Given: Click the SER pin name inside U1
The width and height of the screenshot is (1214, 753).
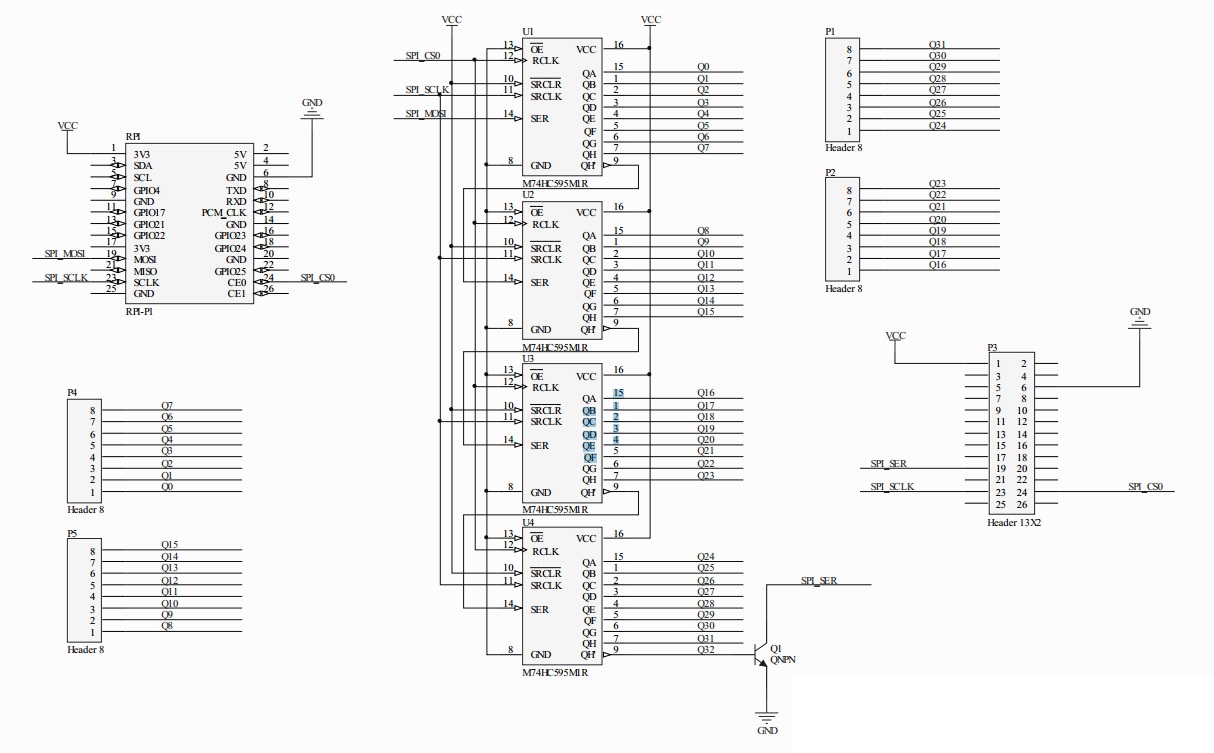Looking at the screenshot, I should pos(541,118).
